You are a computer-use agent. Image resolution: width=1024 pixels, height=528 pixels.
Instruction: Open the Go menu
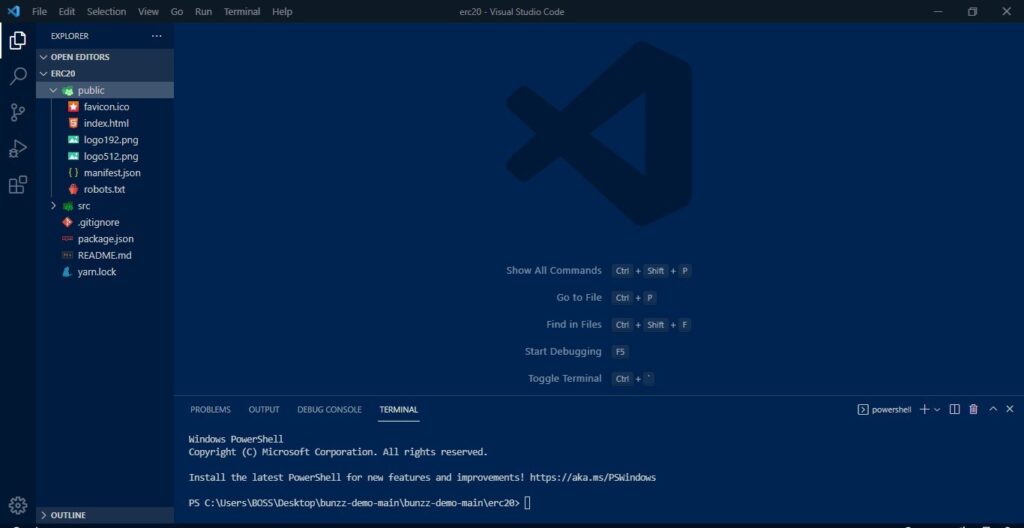point(177,12)
